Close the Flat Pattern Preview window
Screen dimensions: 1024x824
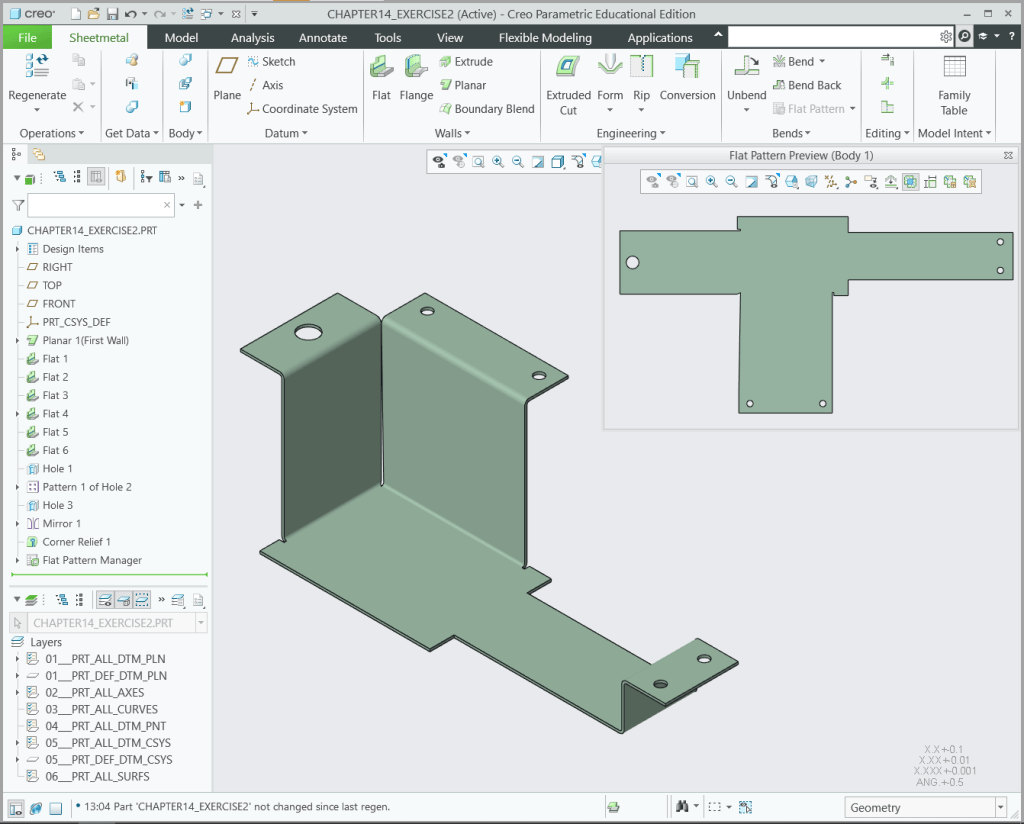pyautogui.click(x=1008, y=155)
